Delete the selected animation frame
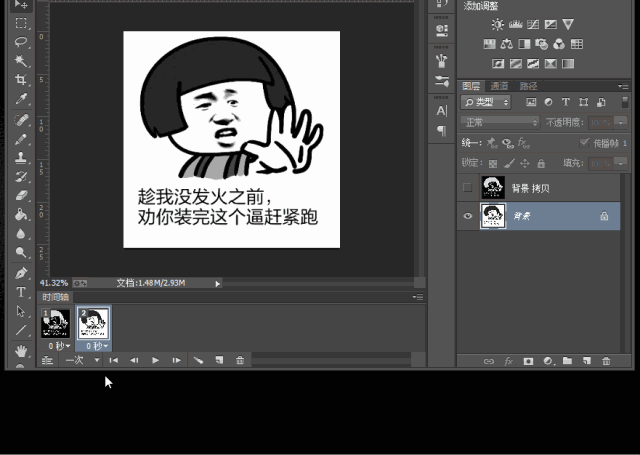This screenshot has height=455, width=640. [x=240, y=360]
